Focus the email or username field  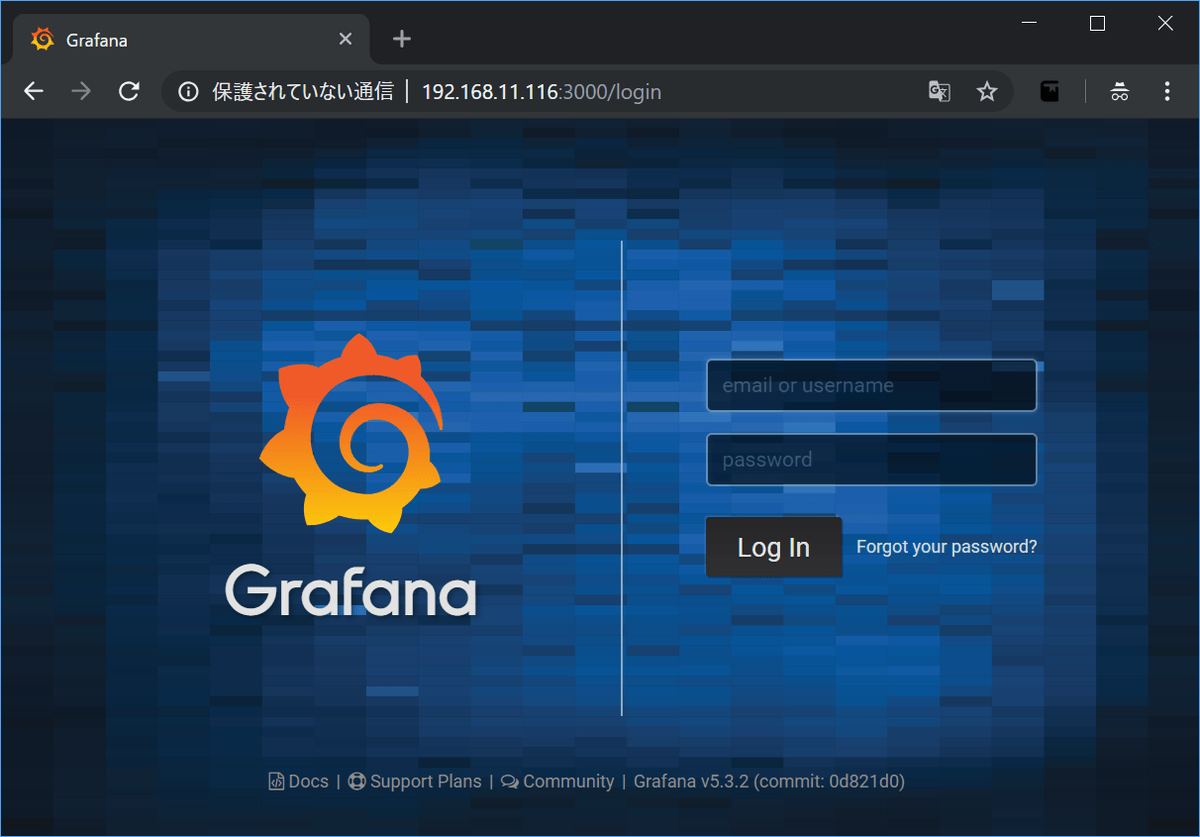point(871,385)
